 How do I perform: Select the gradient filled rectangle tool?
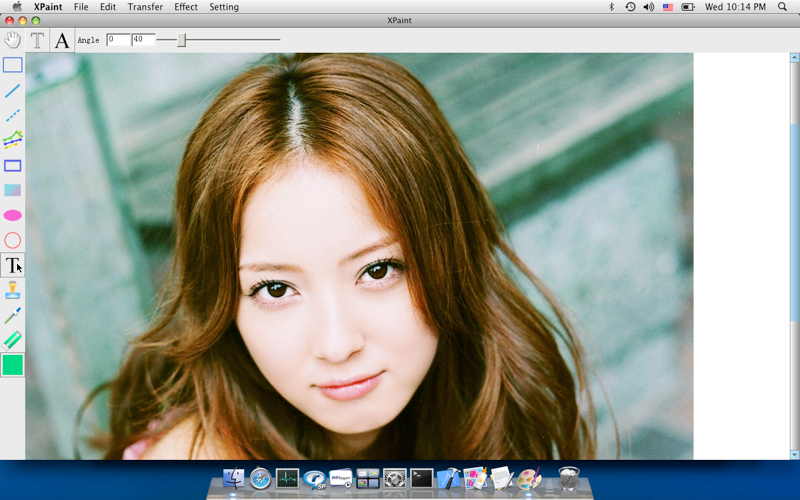tap(13, 190)
